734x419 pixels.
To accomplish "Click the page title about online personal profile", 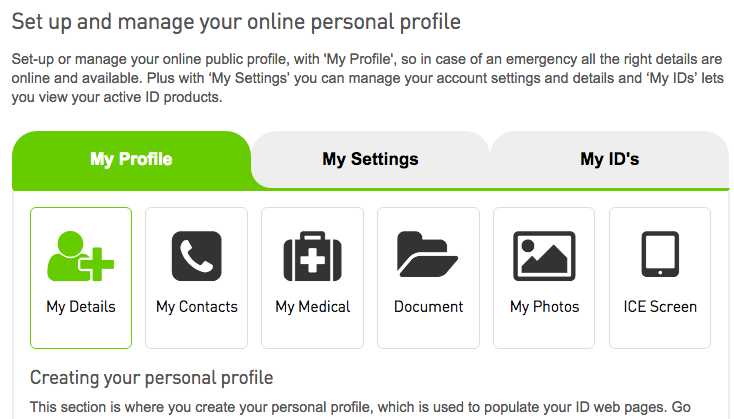I will 236,22.
